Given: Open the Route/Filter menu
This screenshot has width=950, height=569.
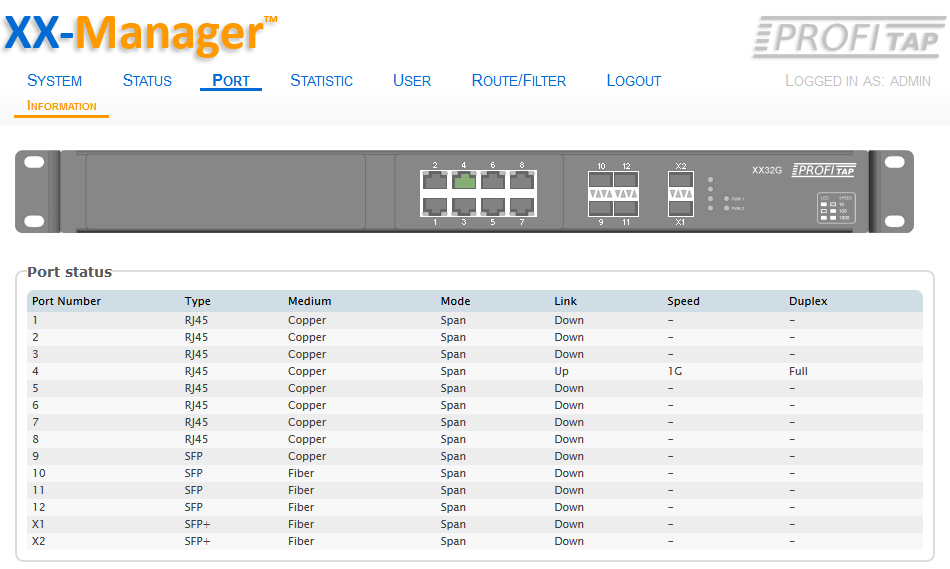Looking at the screenshot, I should click(518, 81).
